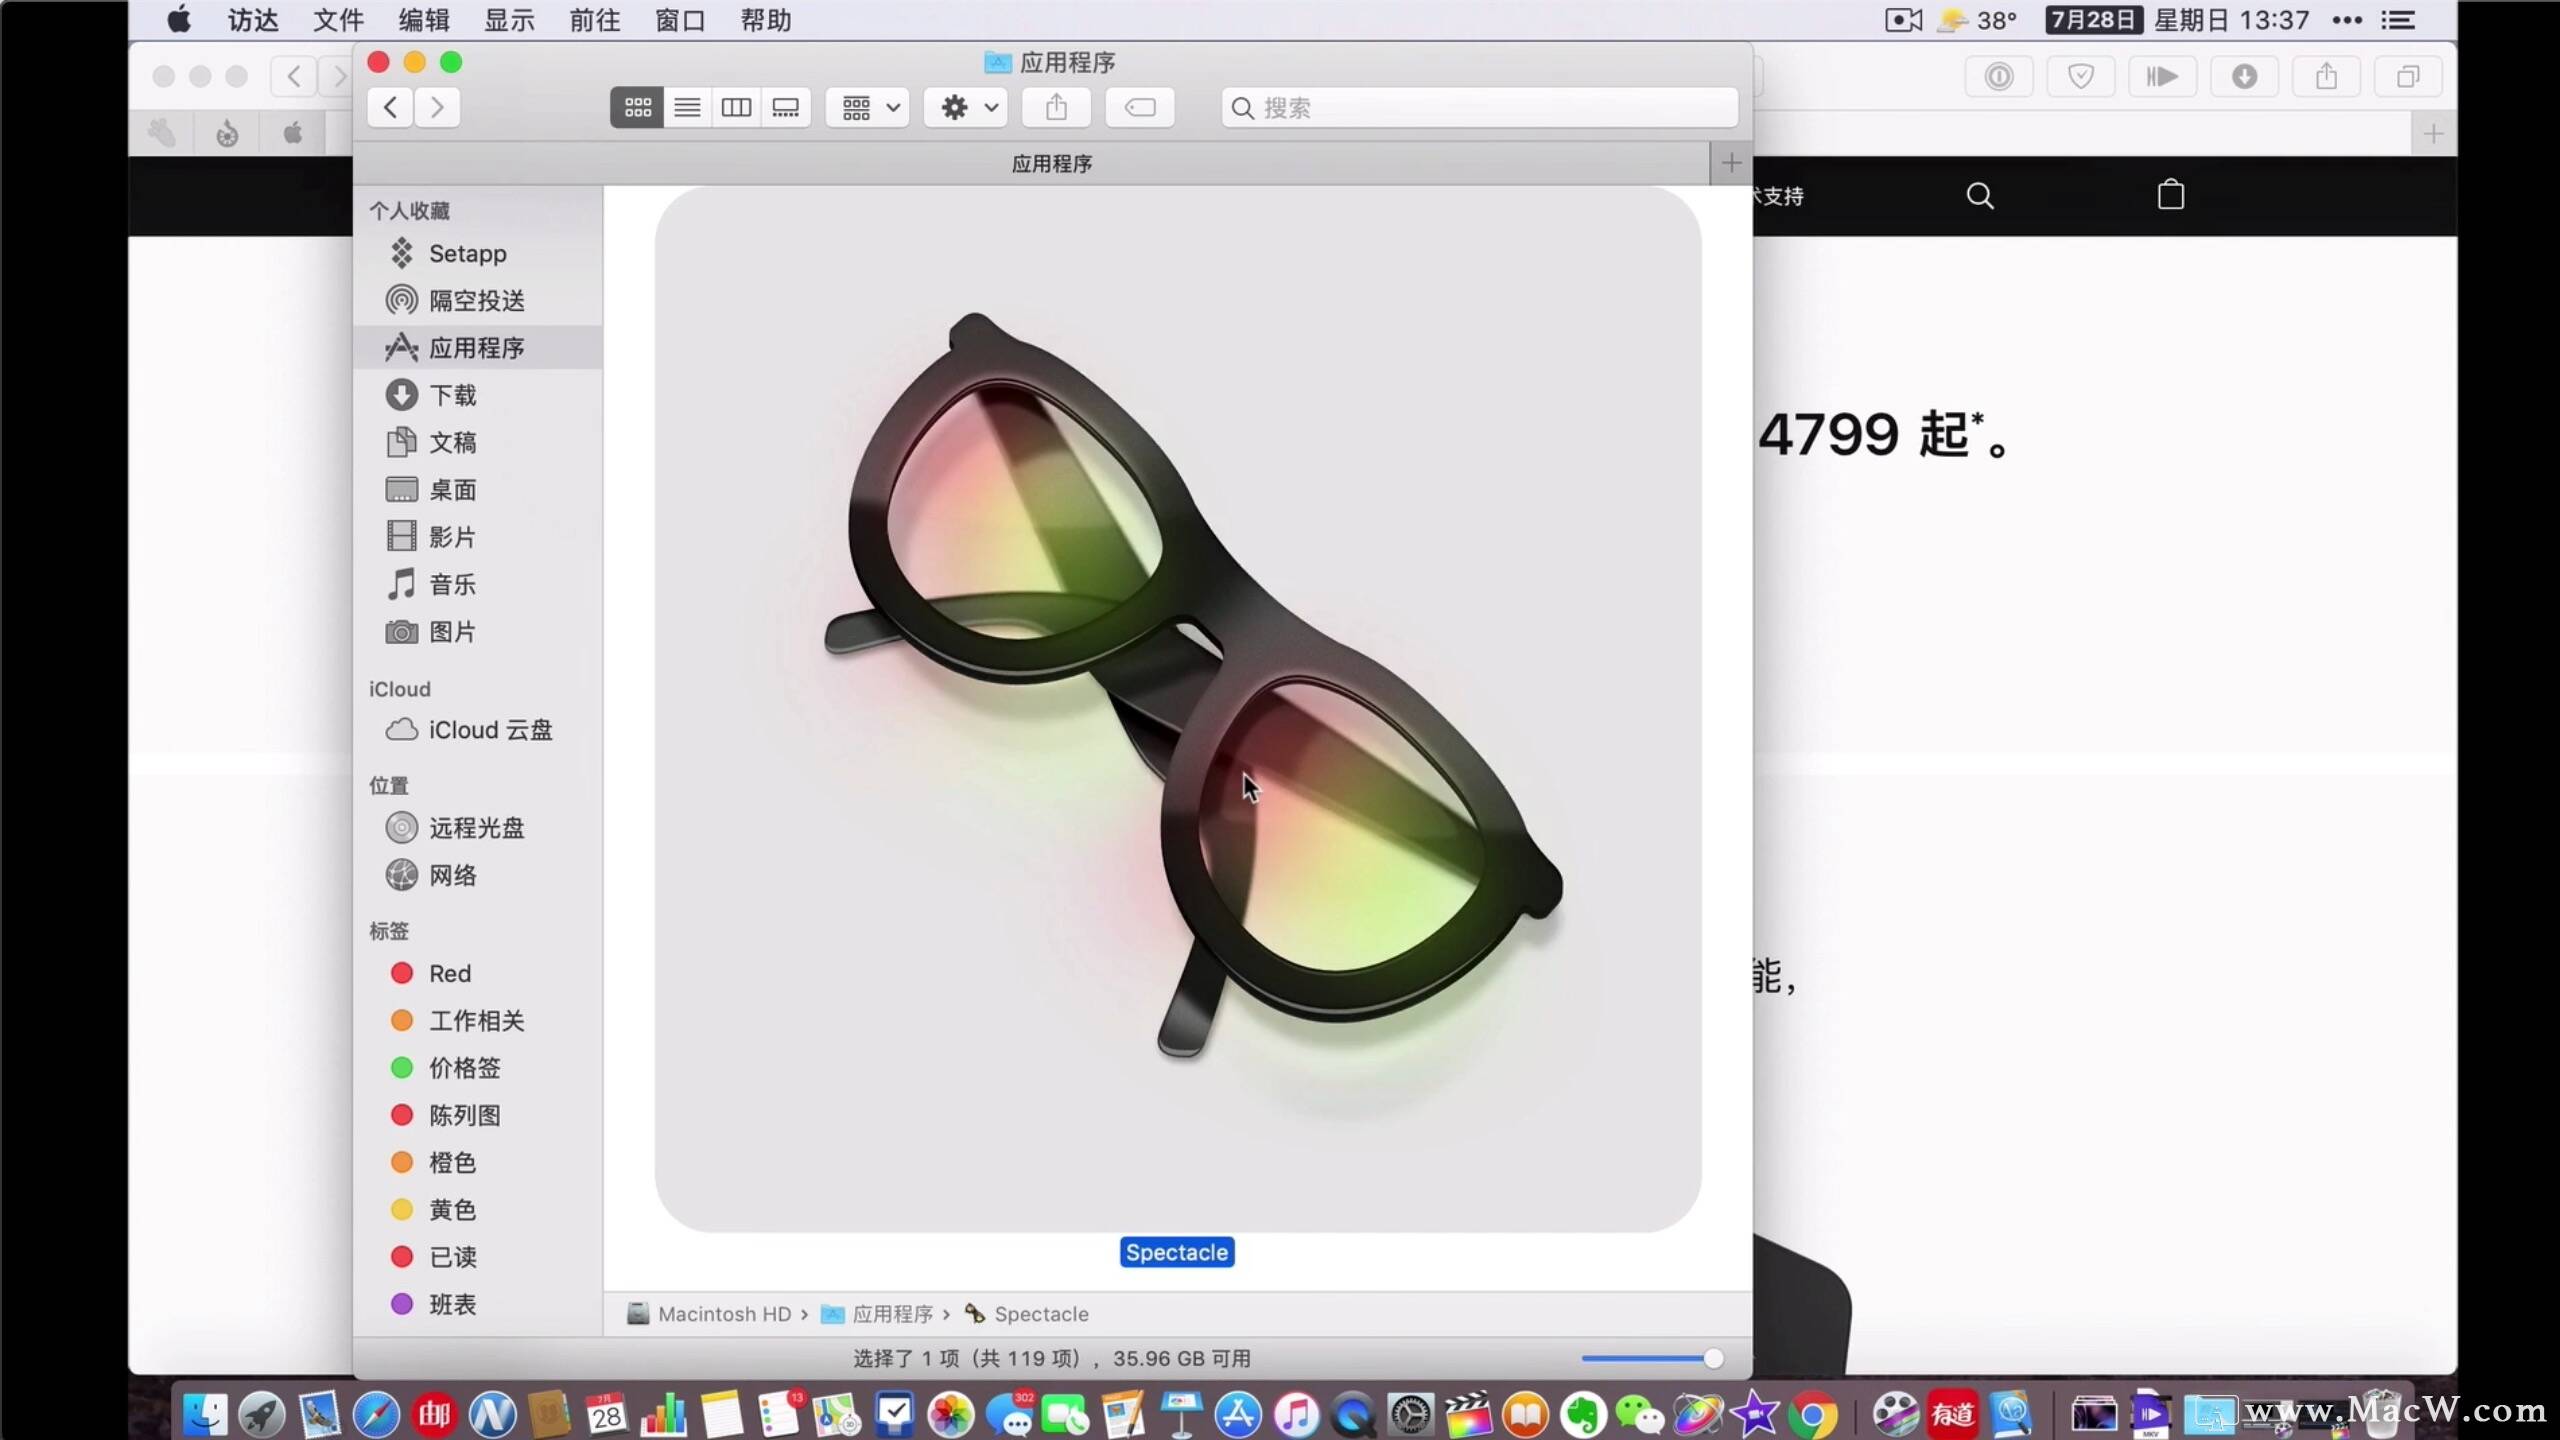Image resolution: width=2560 pixels, height=1440 pixels.
Task: Go forward in Finder navigation
Action: pos(437,107)
